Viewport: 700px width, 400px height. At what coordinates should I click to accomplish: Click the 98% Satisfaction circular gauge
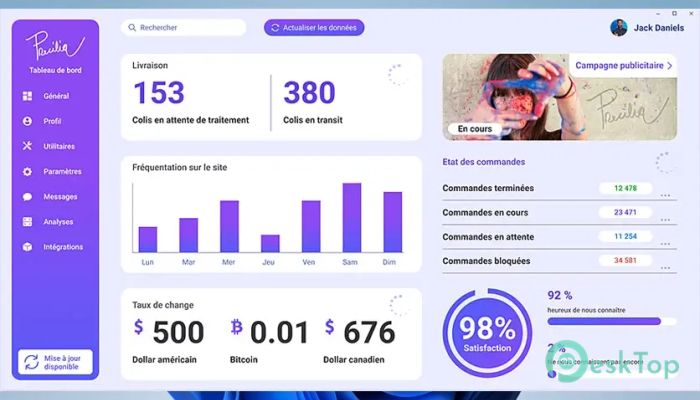pos(487,333)
